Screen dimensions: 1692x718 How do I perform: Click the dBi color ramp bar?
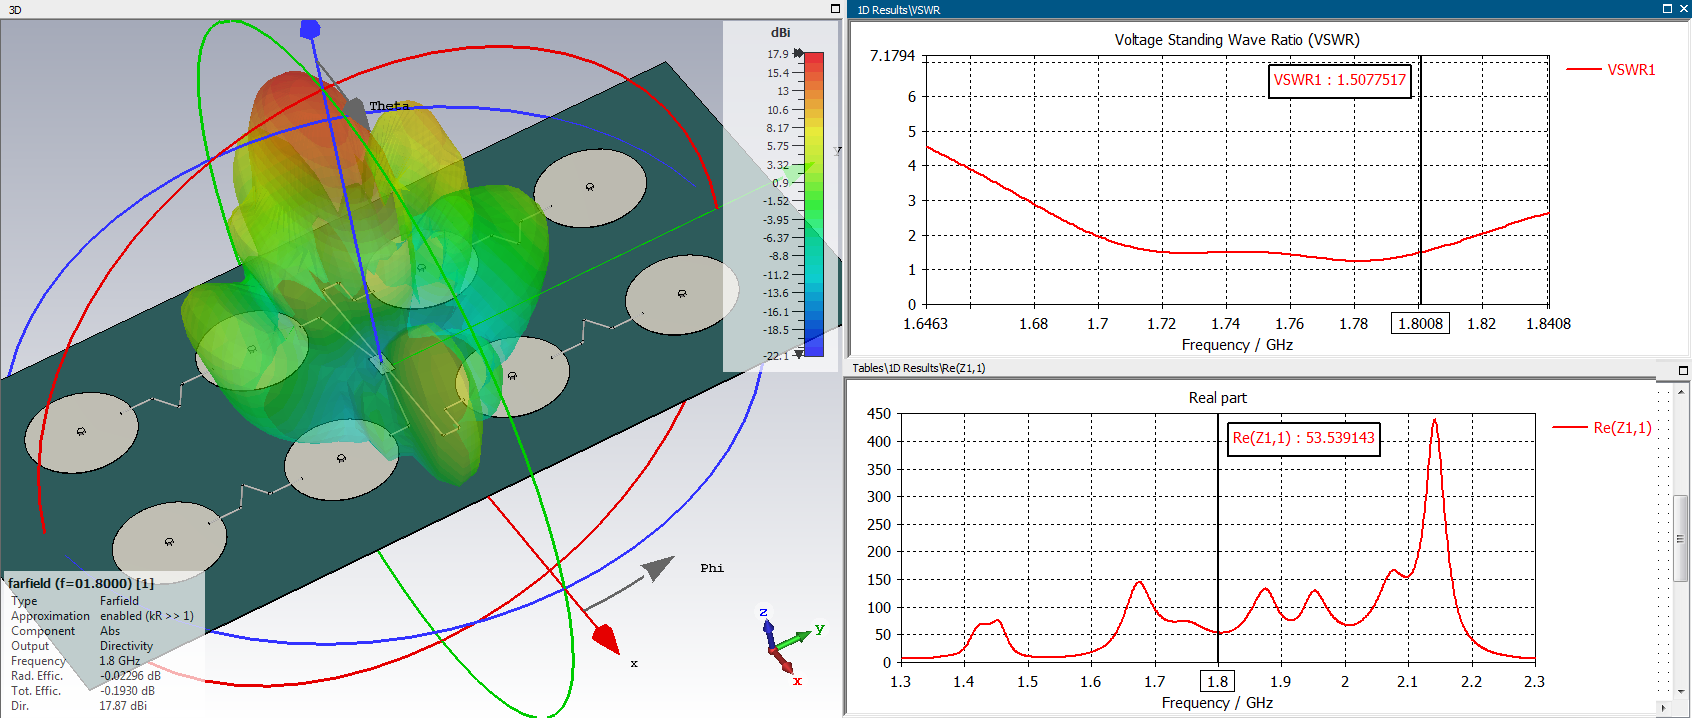[x=814, y=204]
